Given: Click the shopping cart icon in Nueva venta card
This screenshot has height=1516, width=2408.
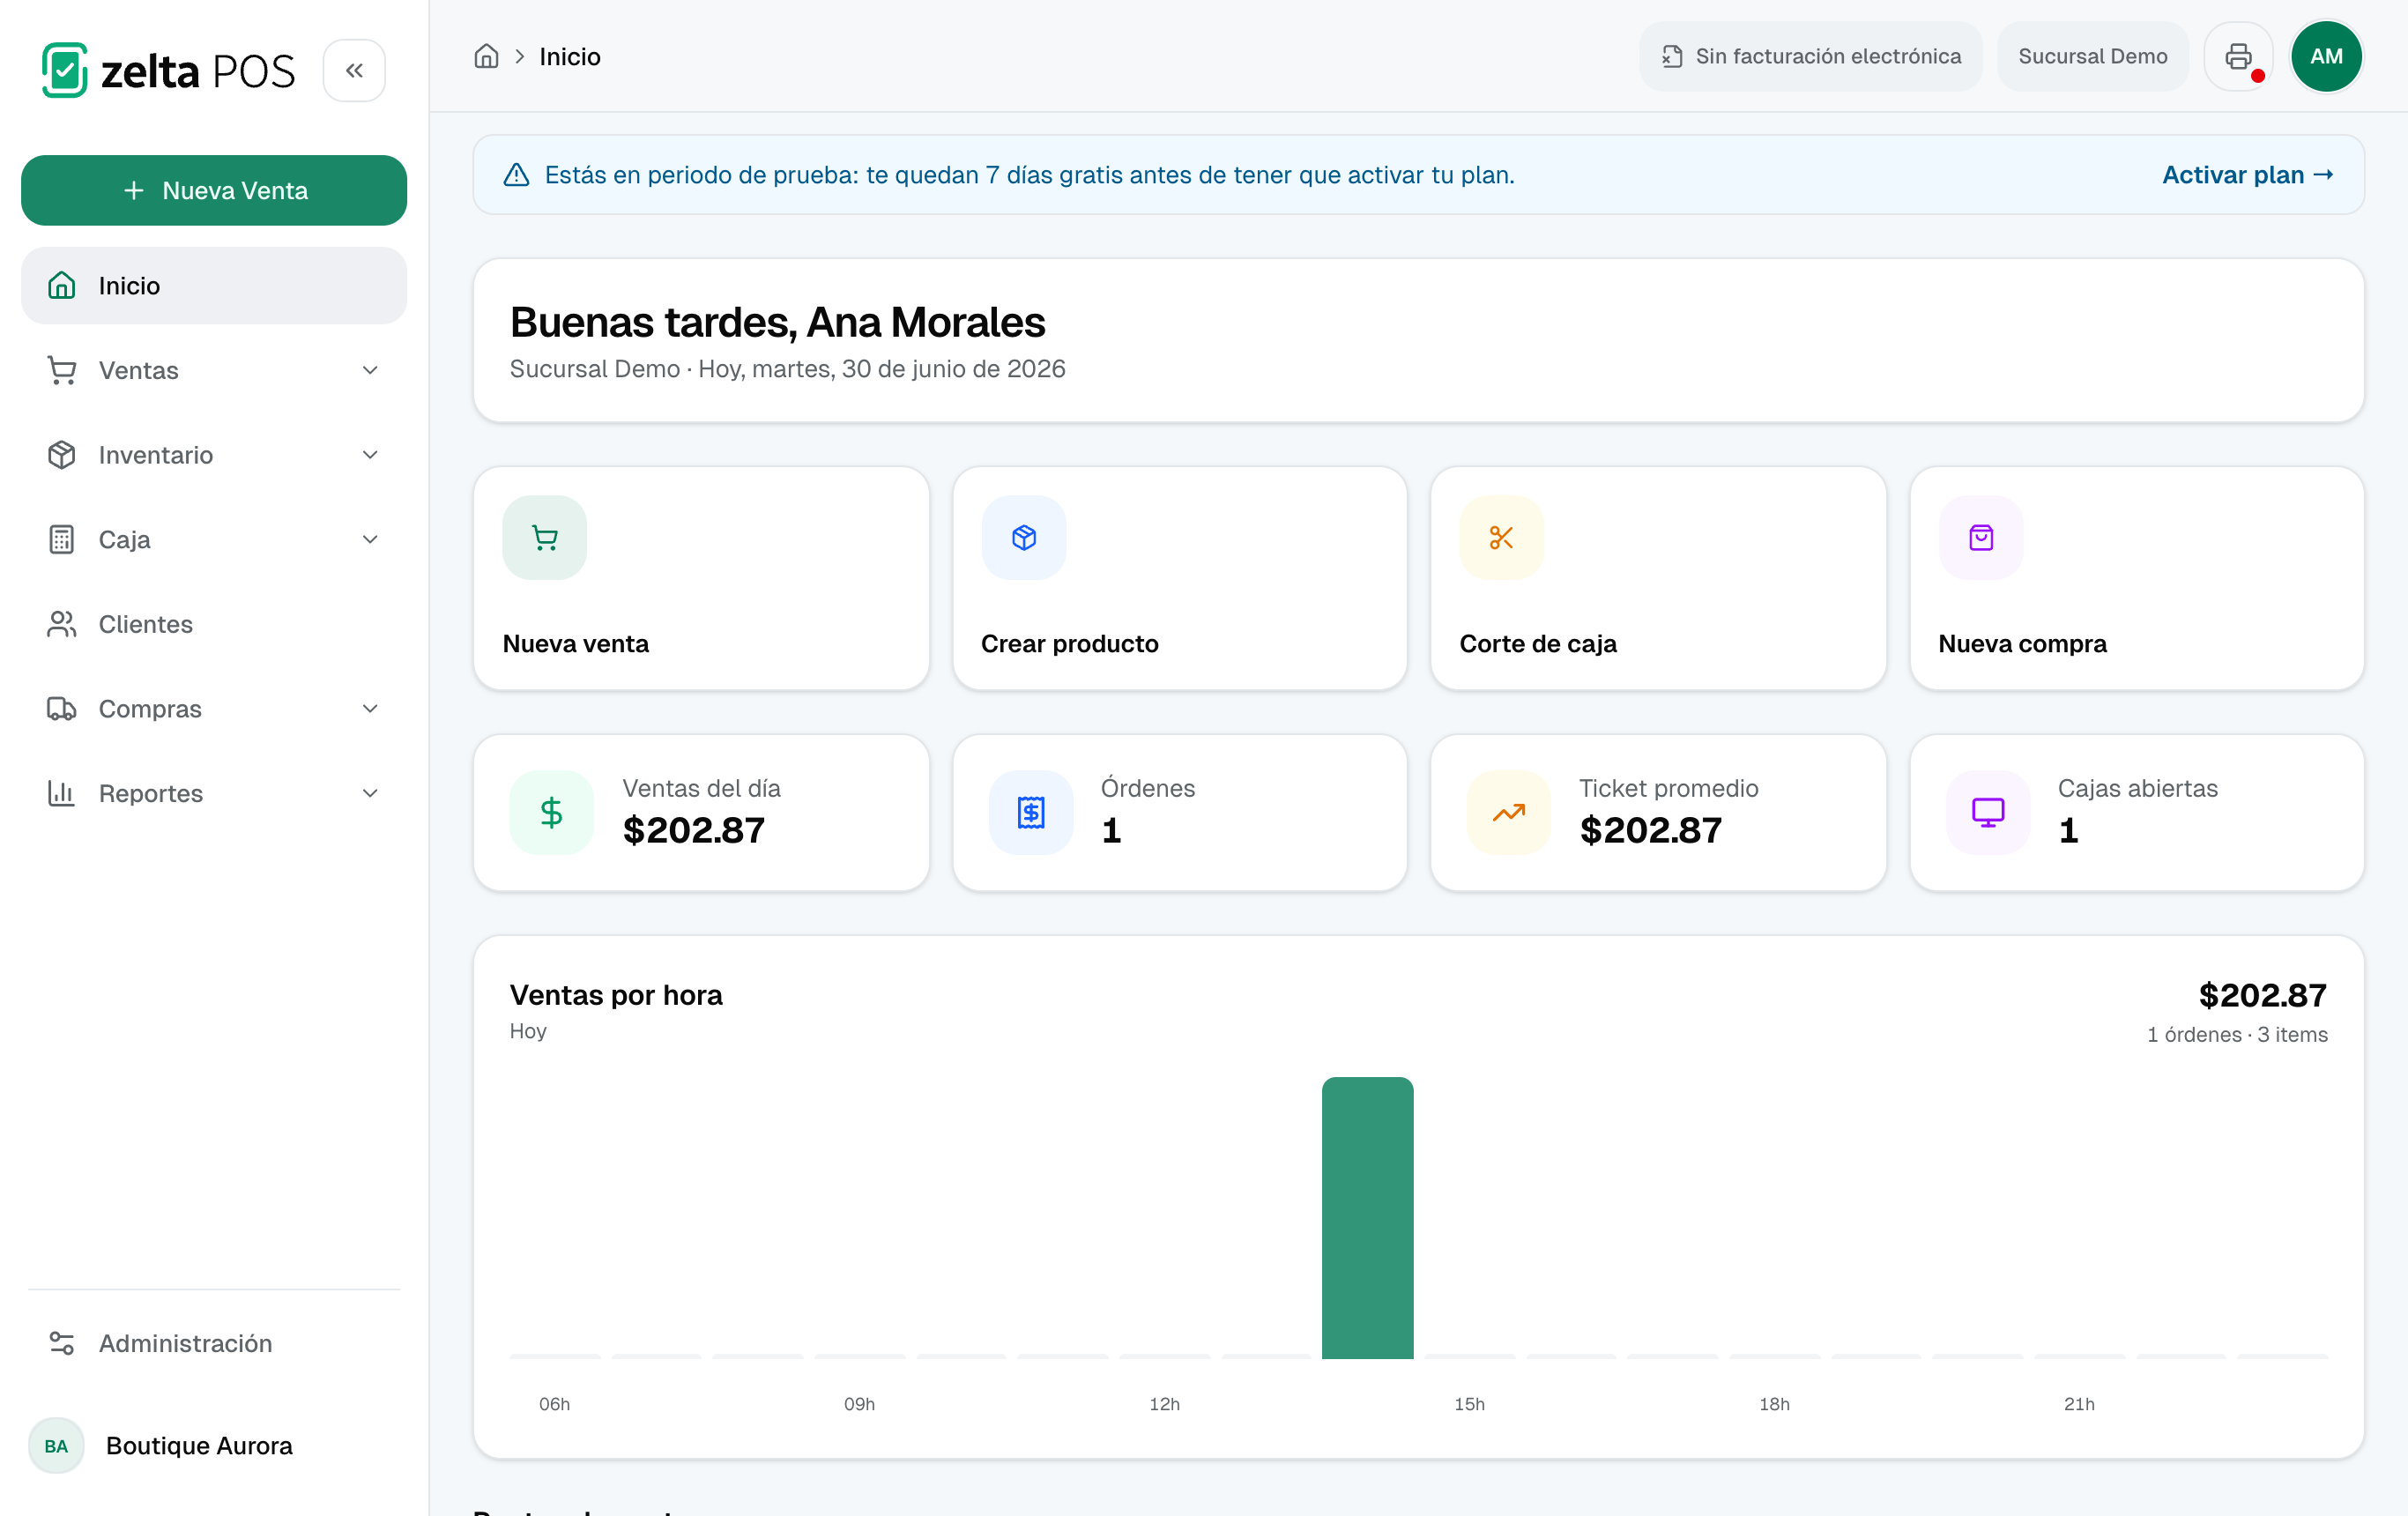Looking at the screenshot, I should click(x=545, y=538).
